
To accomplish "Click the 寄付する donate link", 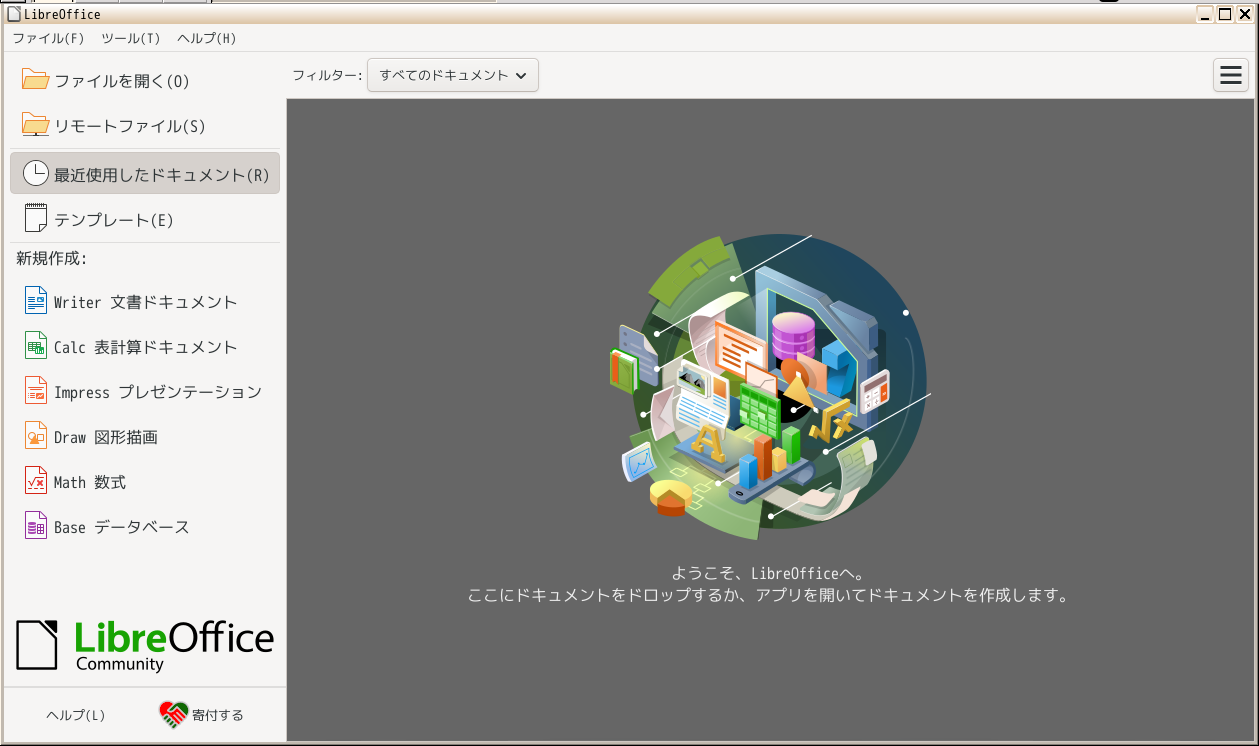I will [x=200, y=714].
